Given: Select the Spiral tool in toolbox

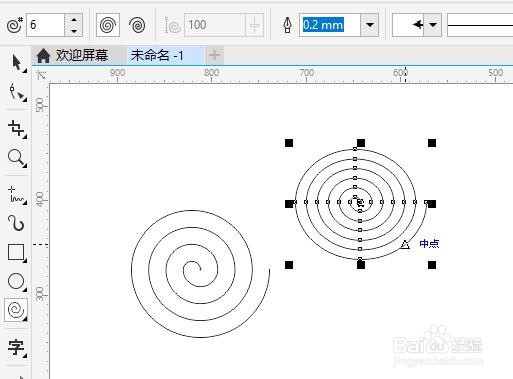Looking at the screenshot, I should point(16,310).
